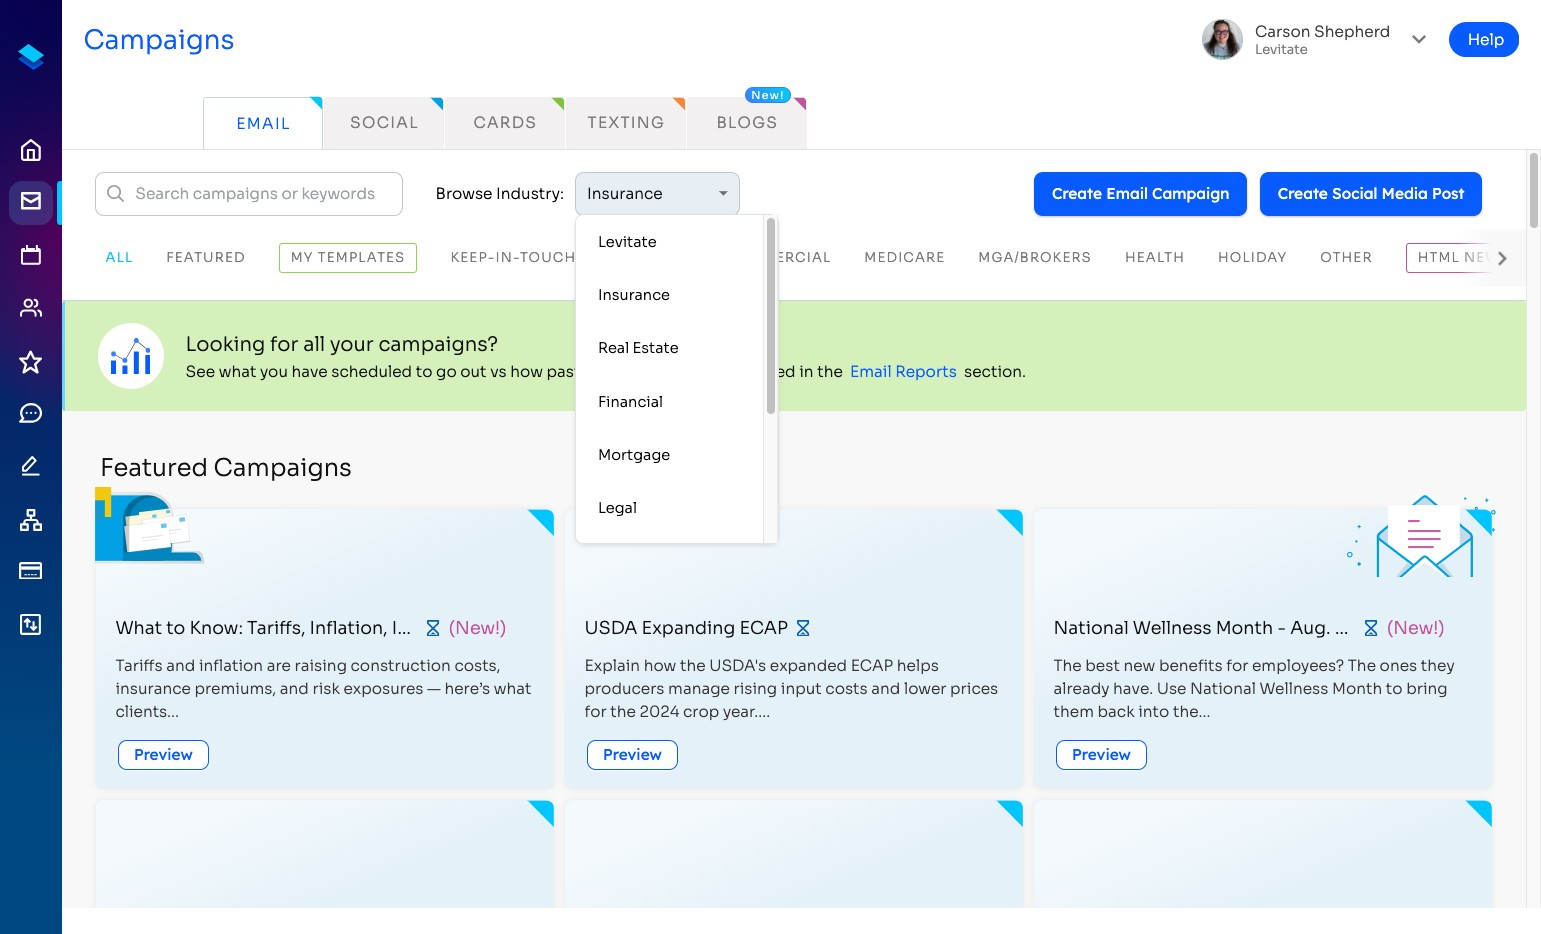Viewport: 1541px width, 934px height.
Task: Open the pencil edit icon in sidebar
Action: pyautogui.click(x=31, y=466)
